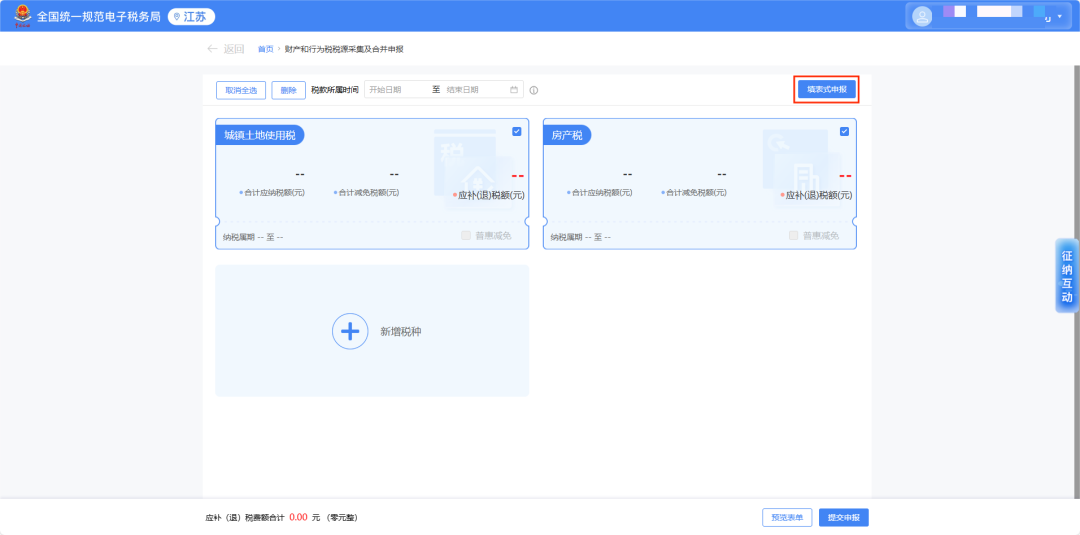This screenshot has width=1080, height=535.
Task: Click the tax bureau emblem logo
Action: coord(23,15)
